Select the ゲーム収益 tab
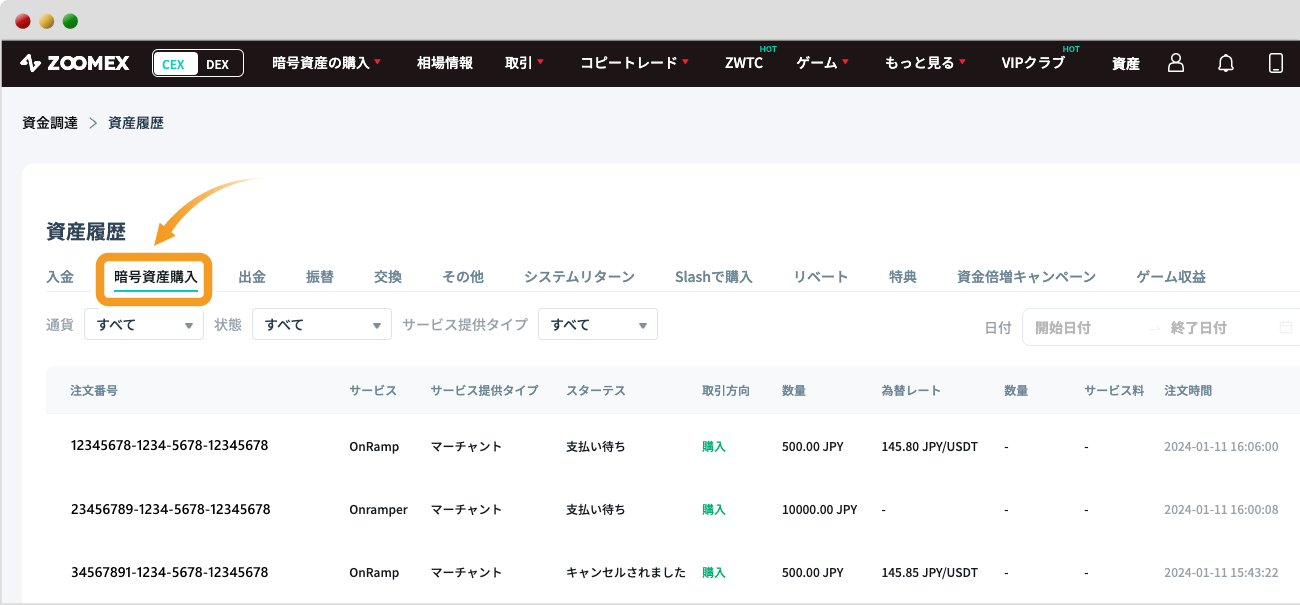This screenshot has height=605, width=1300. point(1171,277)
